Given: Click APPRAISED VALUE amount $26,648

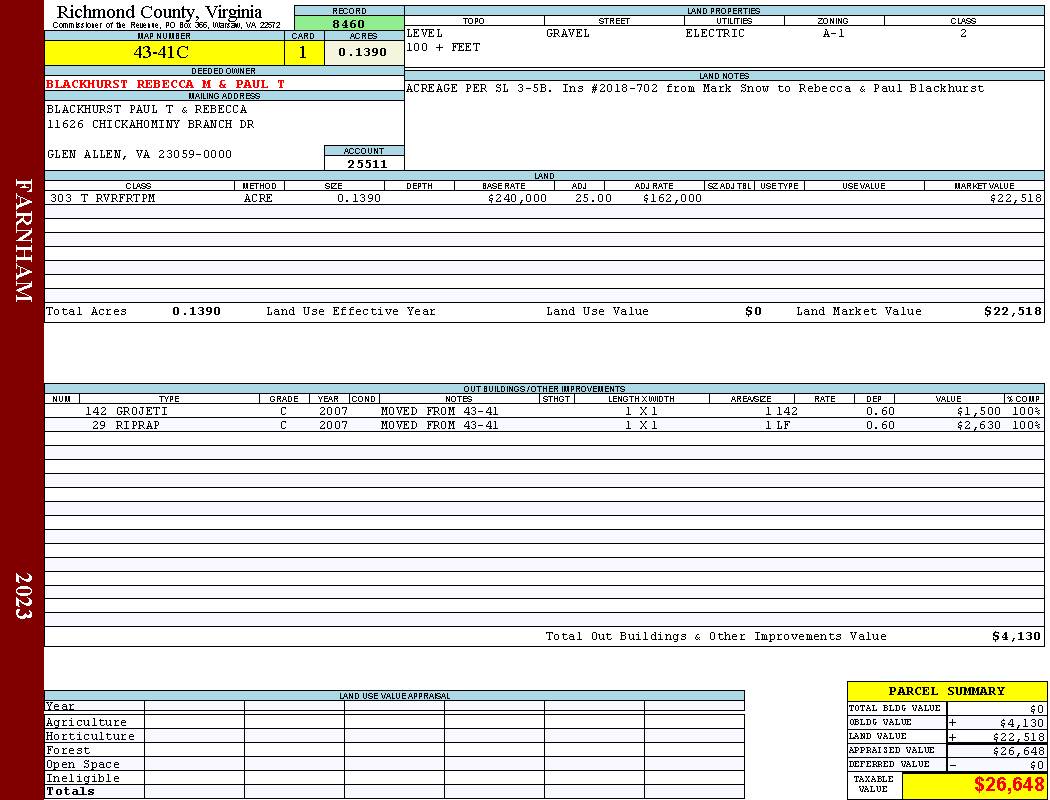Looking at the screenshot, I should pyautogui.click(x=1018, y=751).
